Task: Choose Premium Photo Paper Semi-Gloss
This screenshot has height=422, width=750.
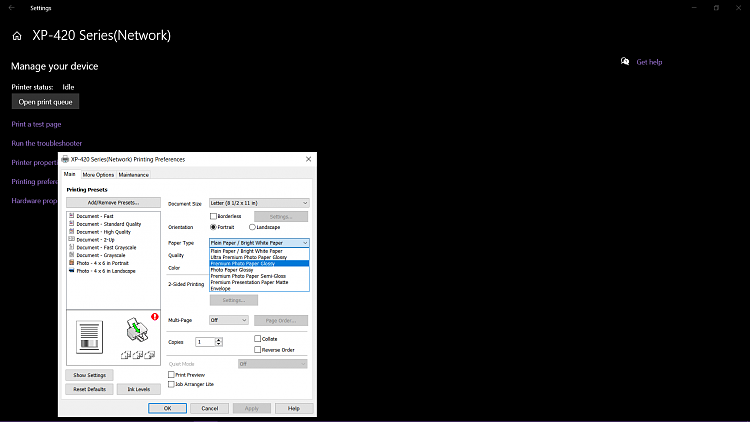Action: [259, 276]
